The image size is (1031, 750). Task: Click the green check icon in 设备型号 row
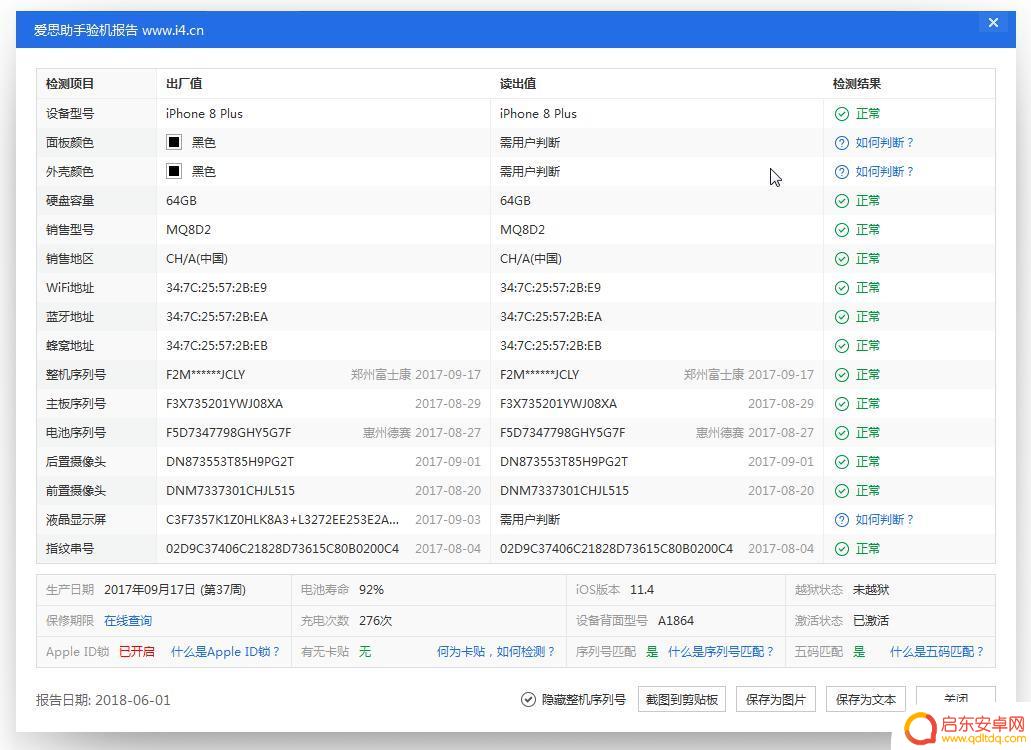pos(842,114)
